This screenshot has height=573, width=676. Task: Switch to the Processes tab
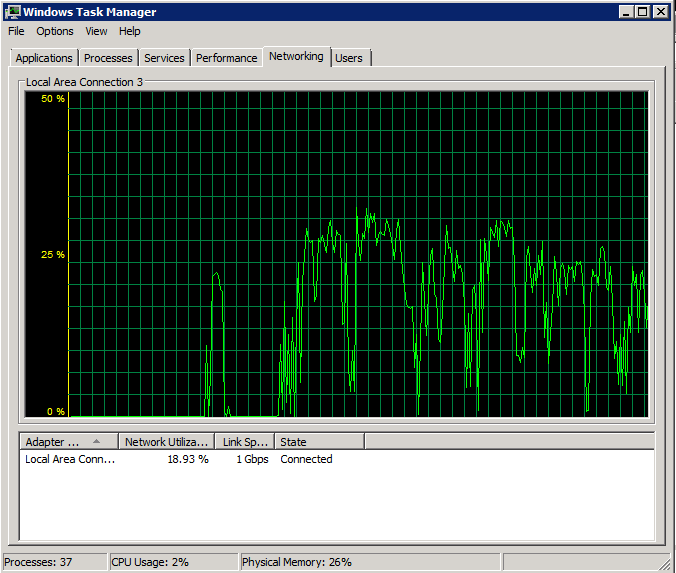tap(108, 58)
